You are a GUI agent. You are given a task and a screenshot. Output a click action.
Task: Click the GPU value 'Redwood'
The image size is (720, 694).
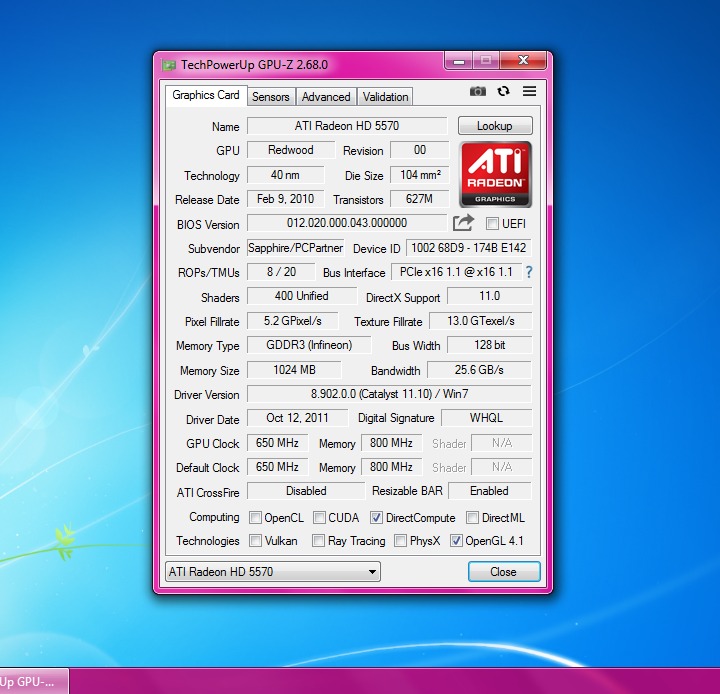(291, 150)
